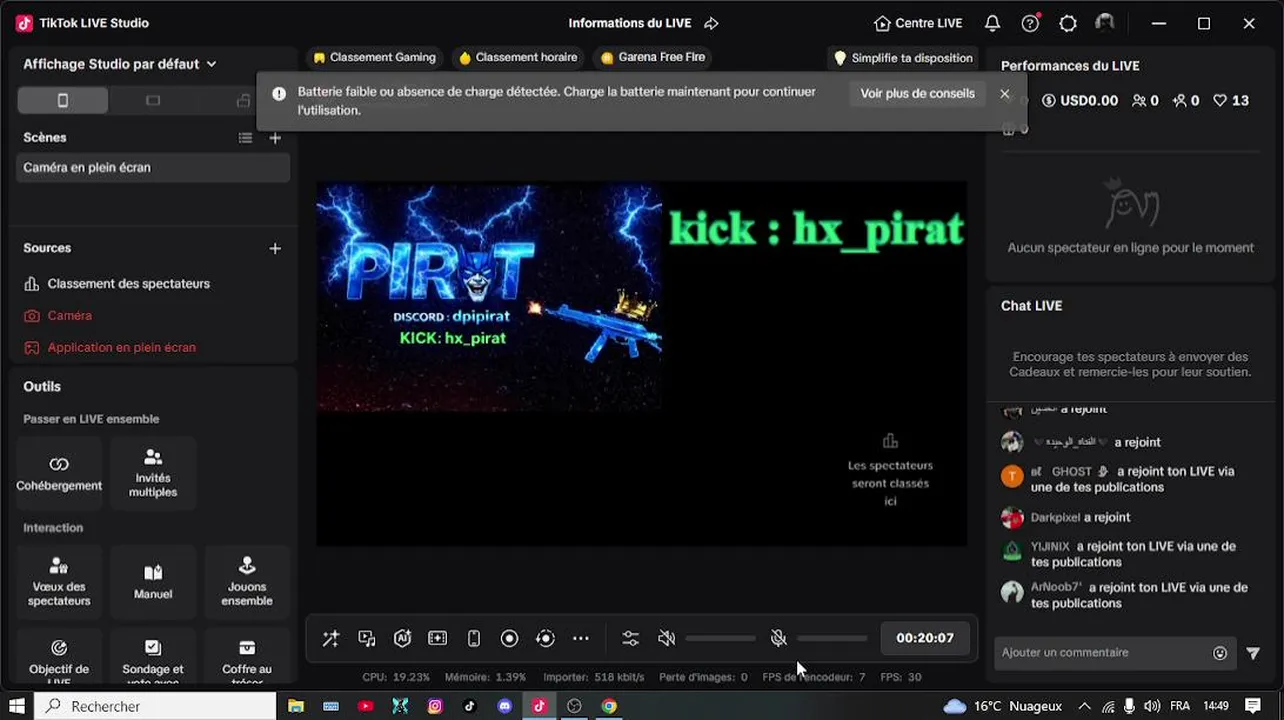1284x720 pixels.
Task: Open the Manuel interaction tool
Action: [x=153, y=582]
